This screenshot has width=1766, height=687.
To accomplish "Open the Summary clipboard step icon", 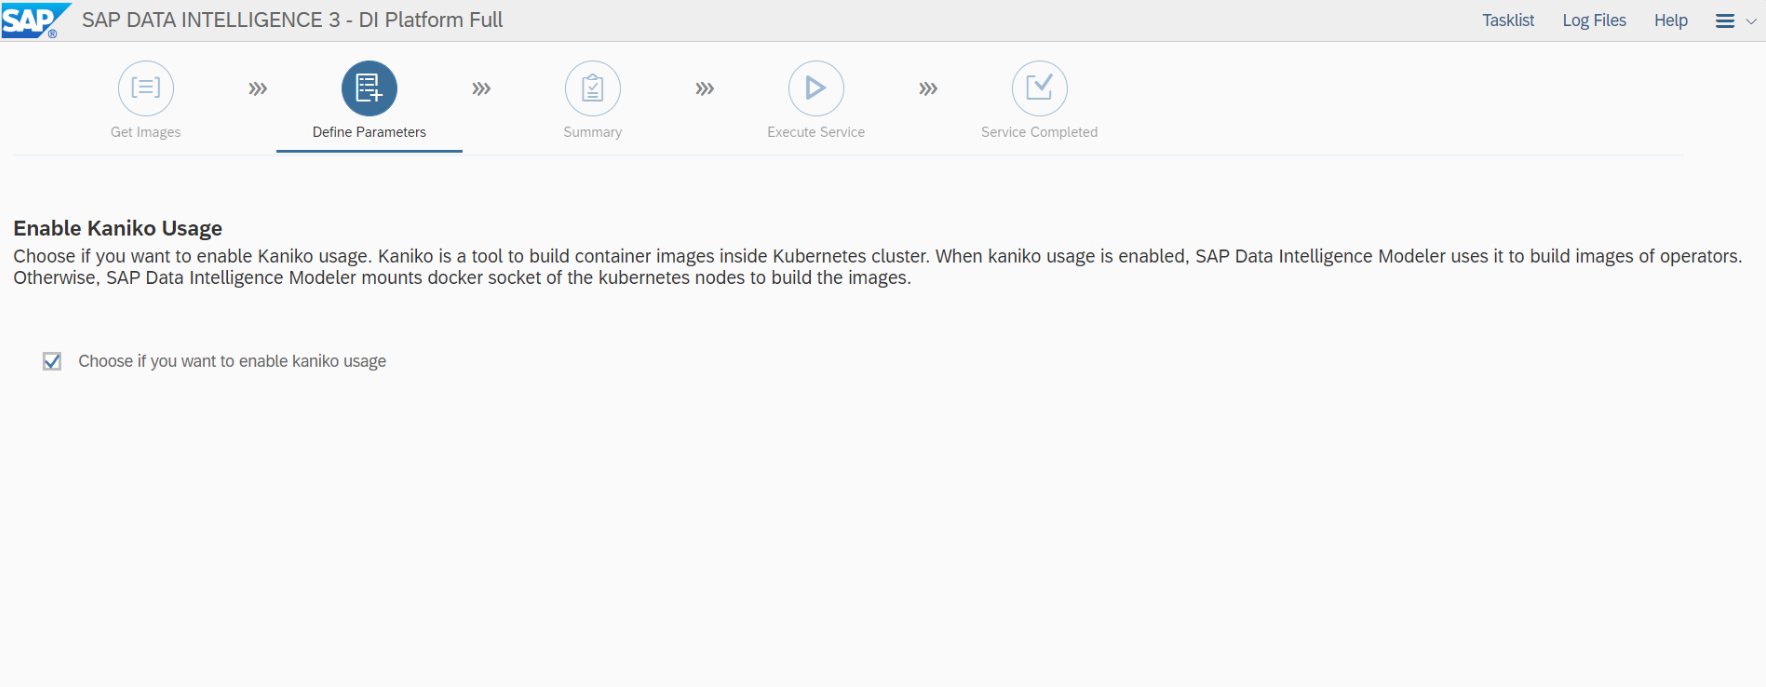I will point(592,89).
